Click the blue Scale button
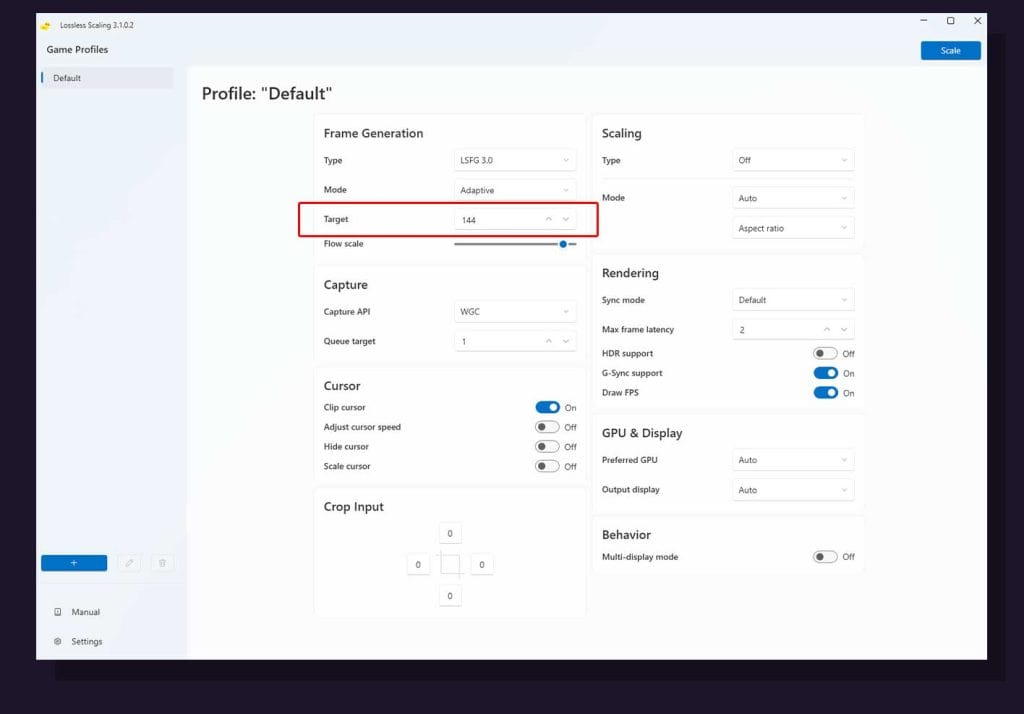This screenshot has width=1024, height=714. coord(950,50)
